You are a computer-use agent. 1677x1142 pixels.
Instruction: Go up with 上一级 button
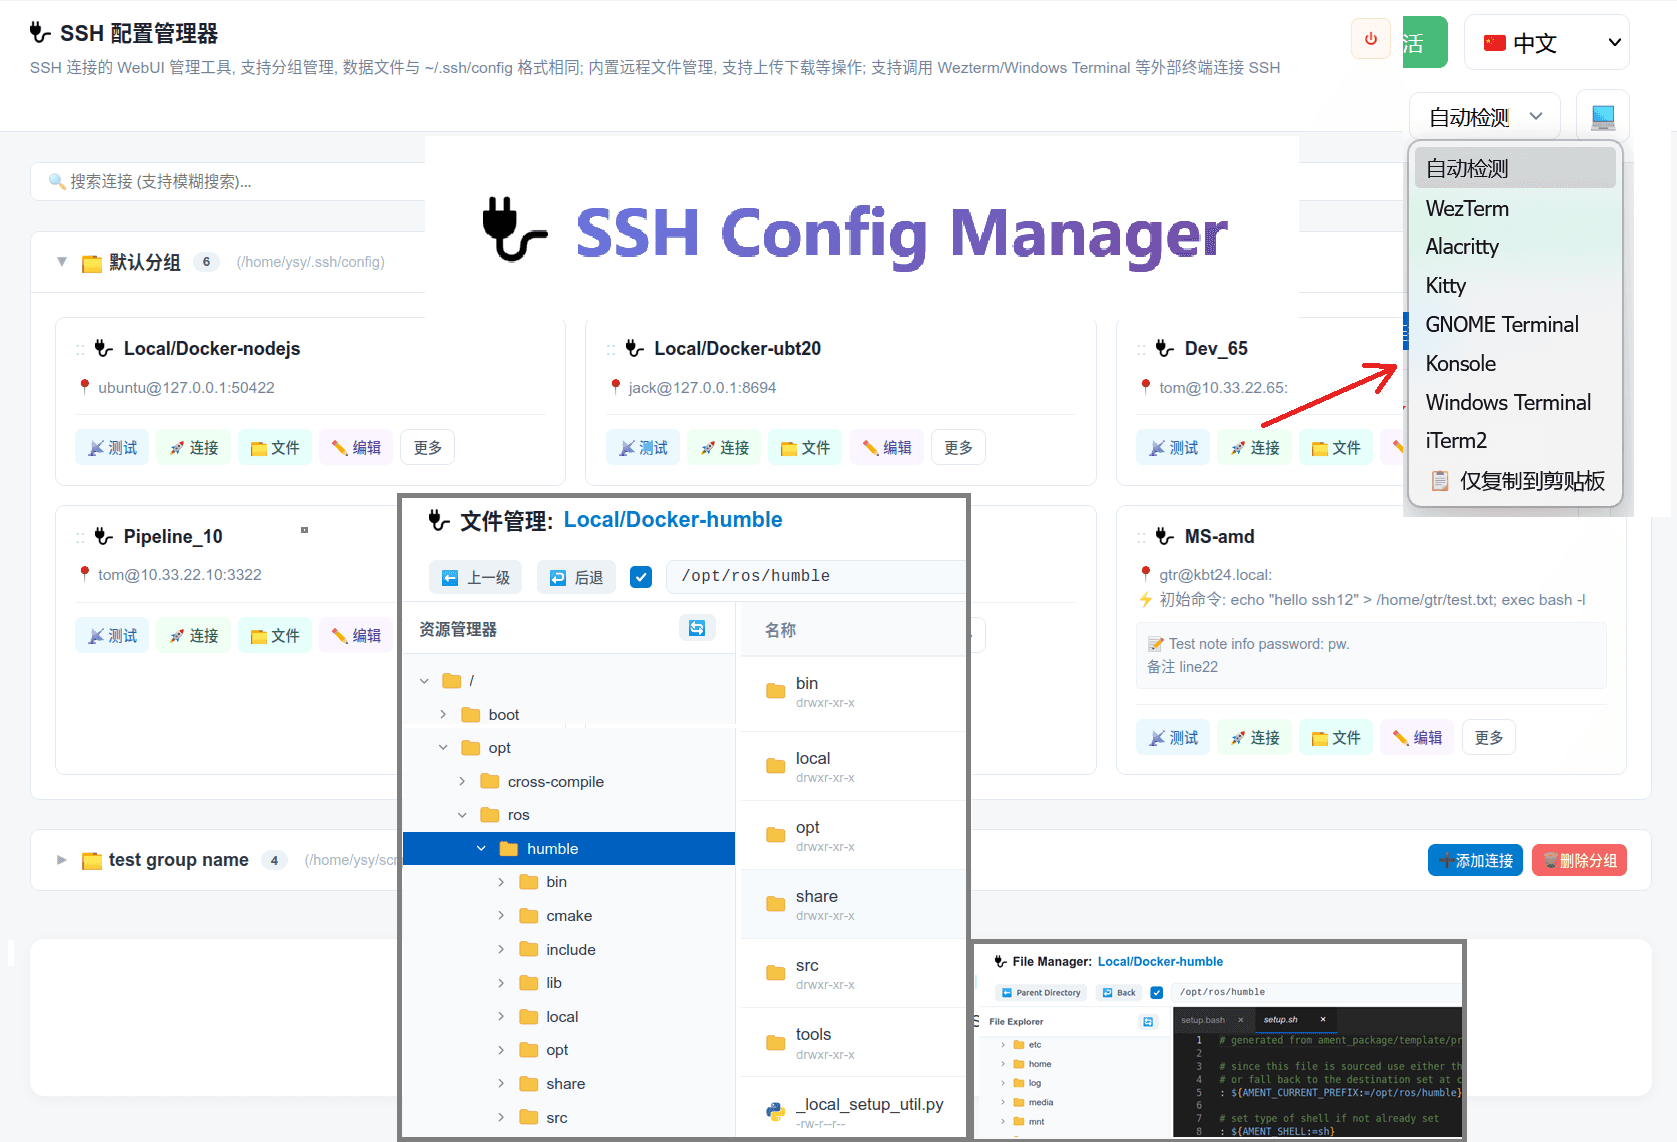(476, 577)
